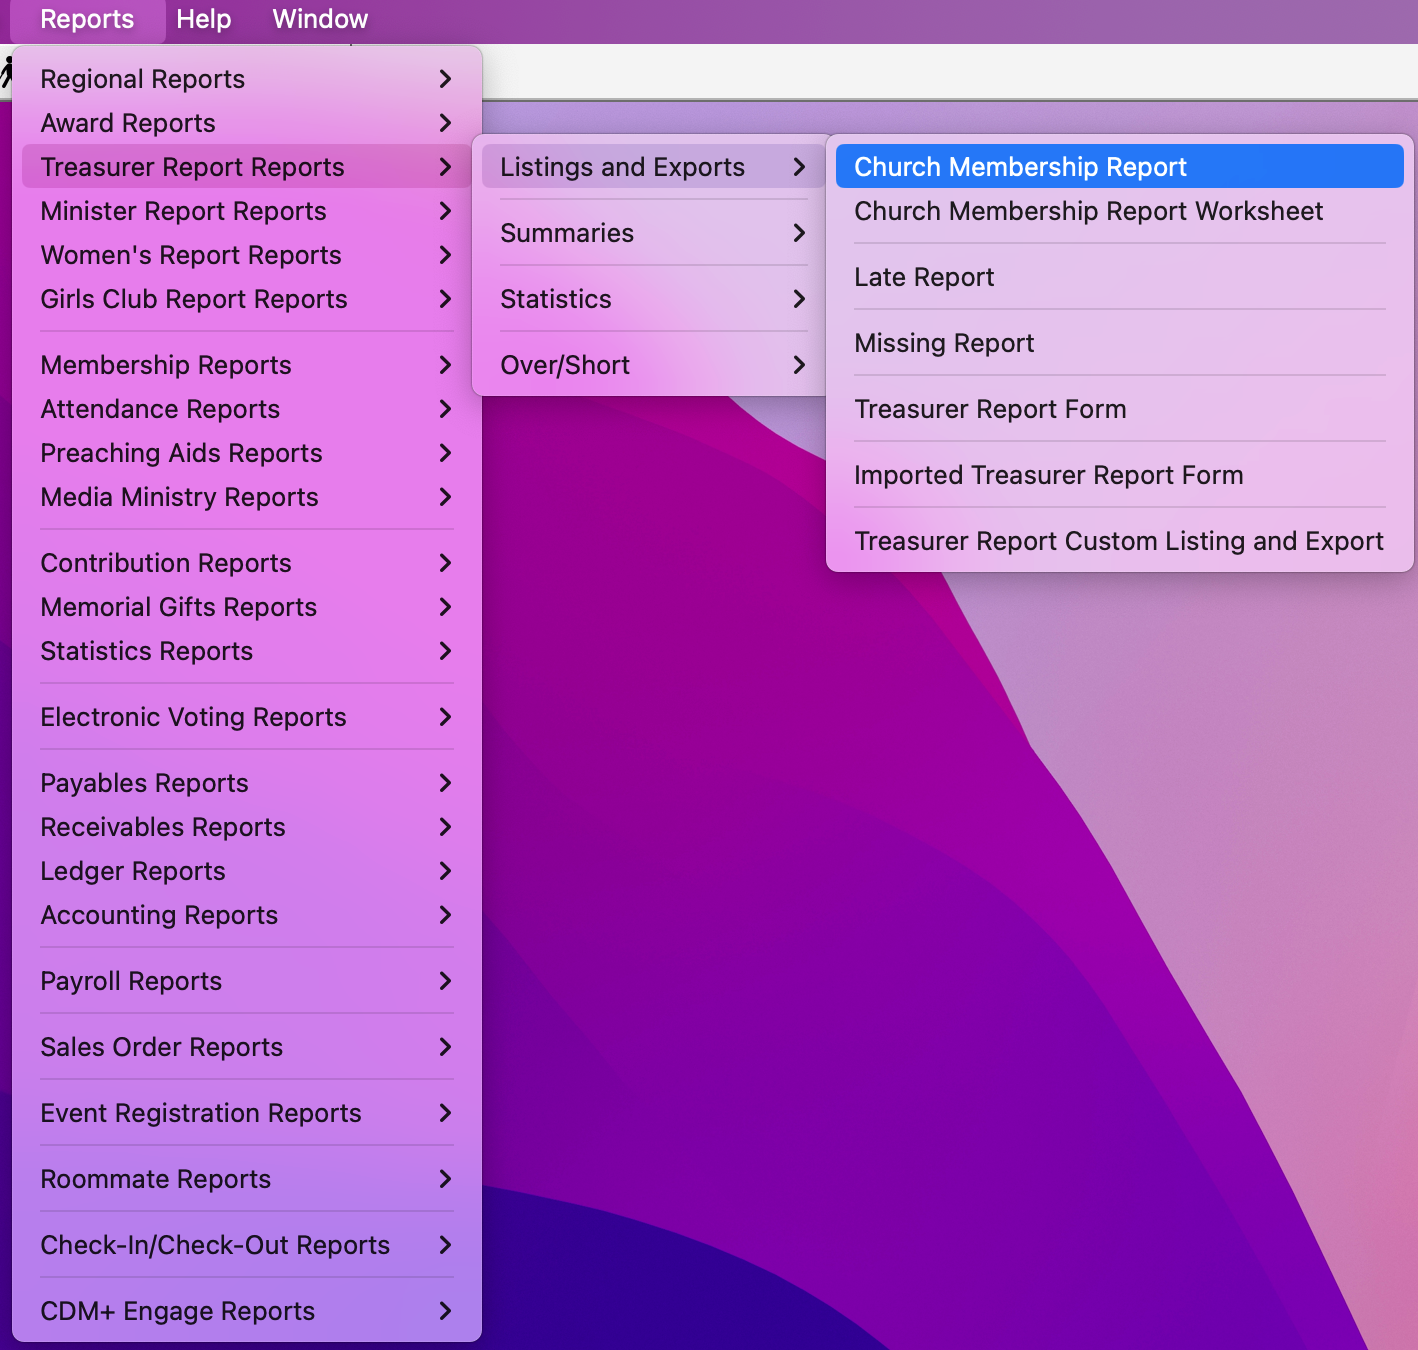Open Membership Reports submenu
The height and width of the screenshot is (1350, 1418).
coord(166,365)
